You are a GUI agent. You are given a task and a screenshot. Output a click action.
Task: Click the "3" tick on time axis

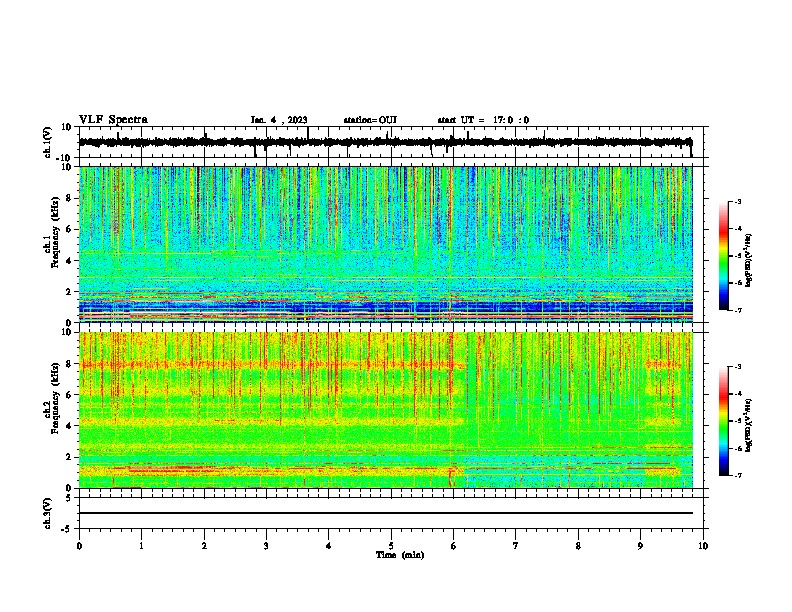tap(266, 546)
